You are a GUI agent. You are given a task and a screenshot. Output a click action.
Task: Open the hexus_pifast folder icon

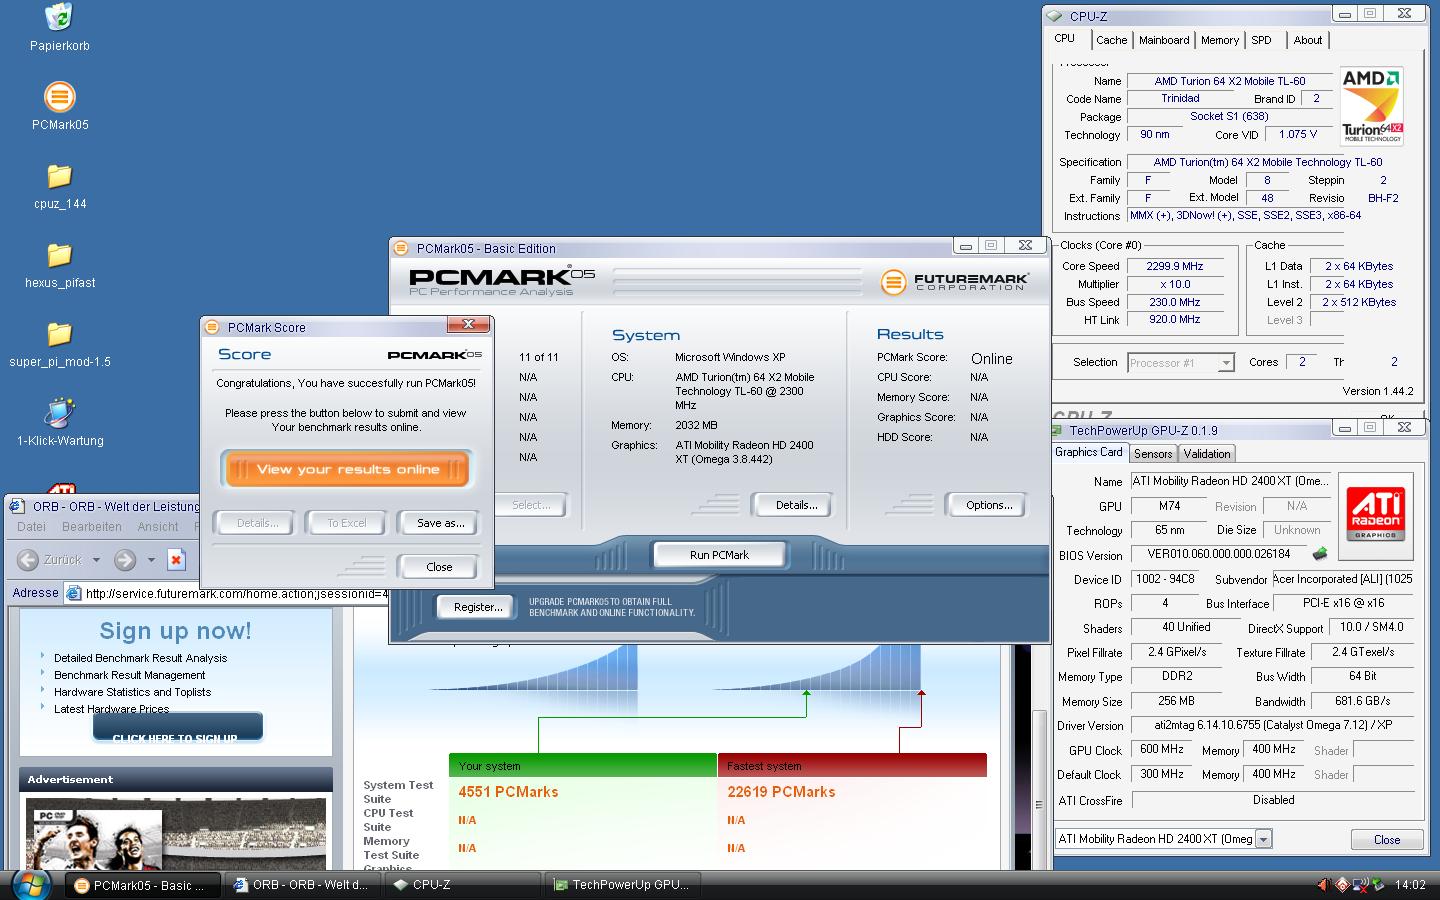[60, 255]
